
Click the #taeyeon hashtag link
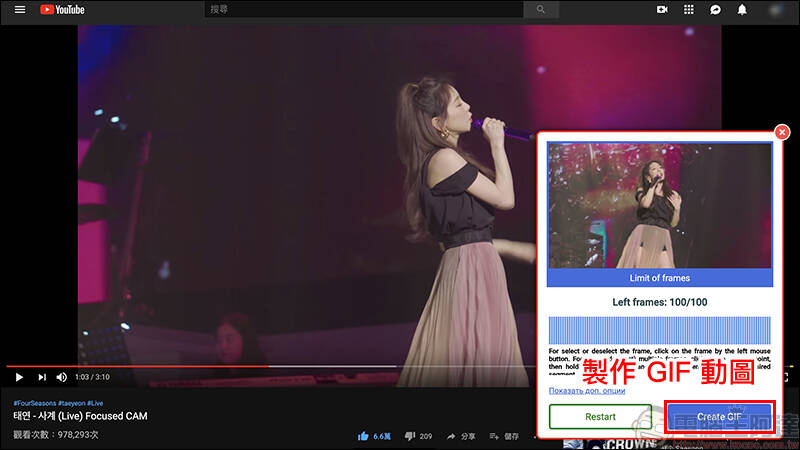click(x=71, y=403)
